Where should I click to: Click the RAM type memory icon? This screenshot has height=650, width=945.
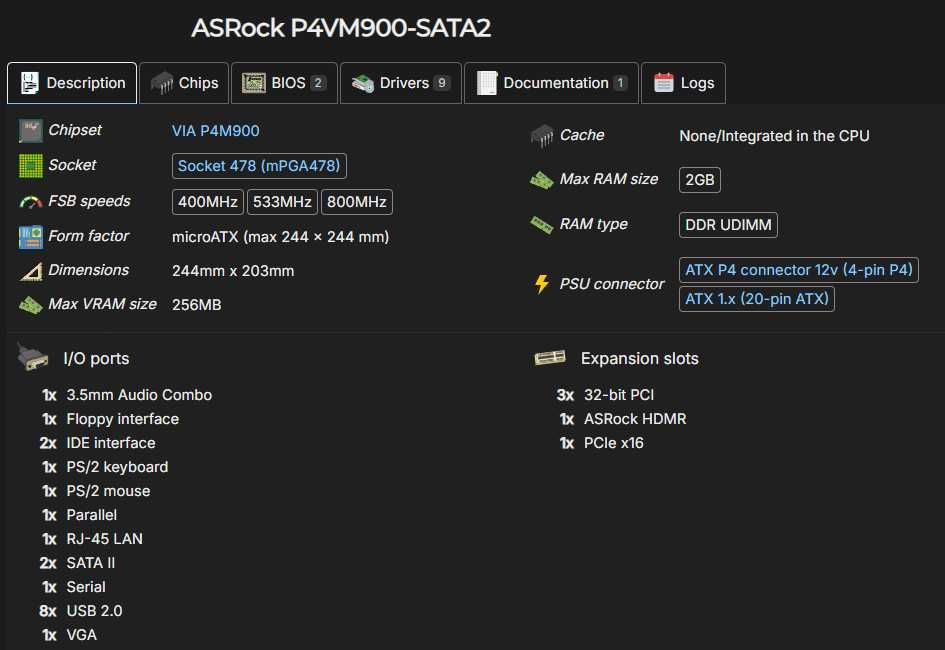click(x=542, y=225)
